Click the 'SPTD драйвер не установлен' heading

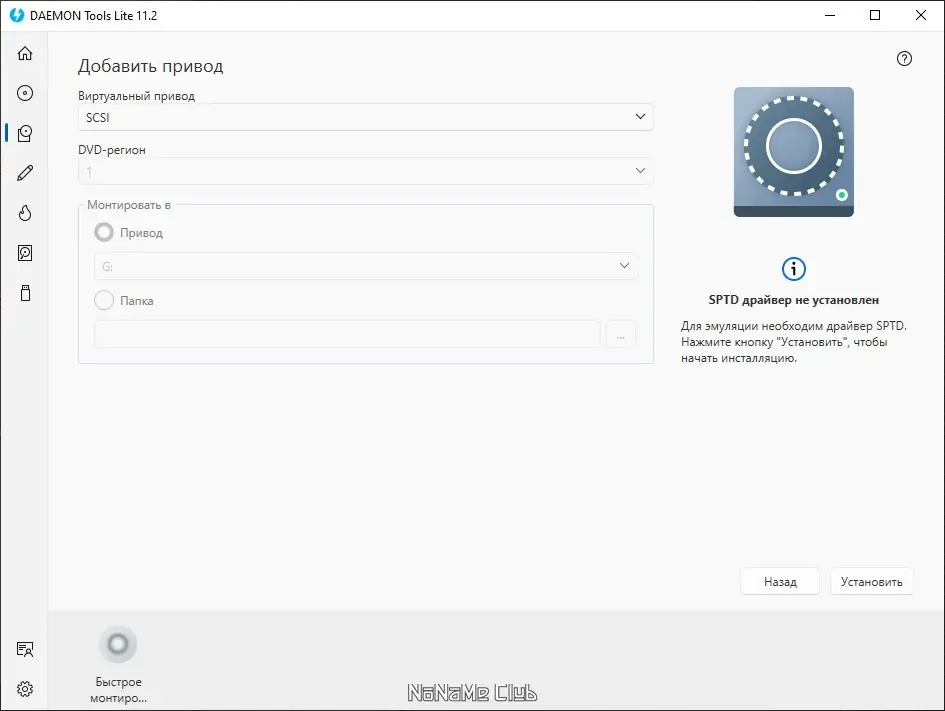793,300
